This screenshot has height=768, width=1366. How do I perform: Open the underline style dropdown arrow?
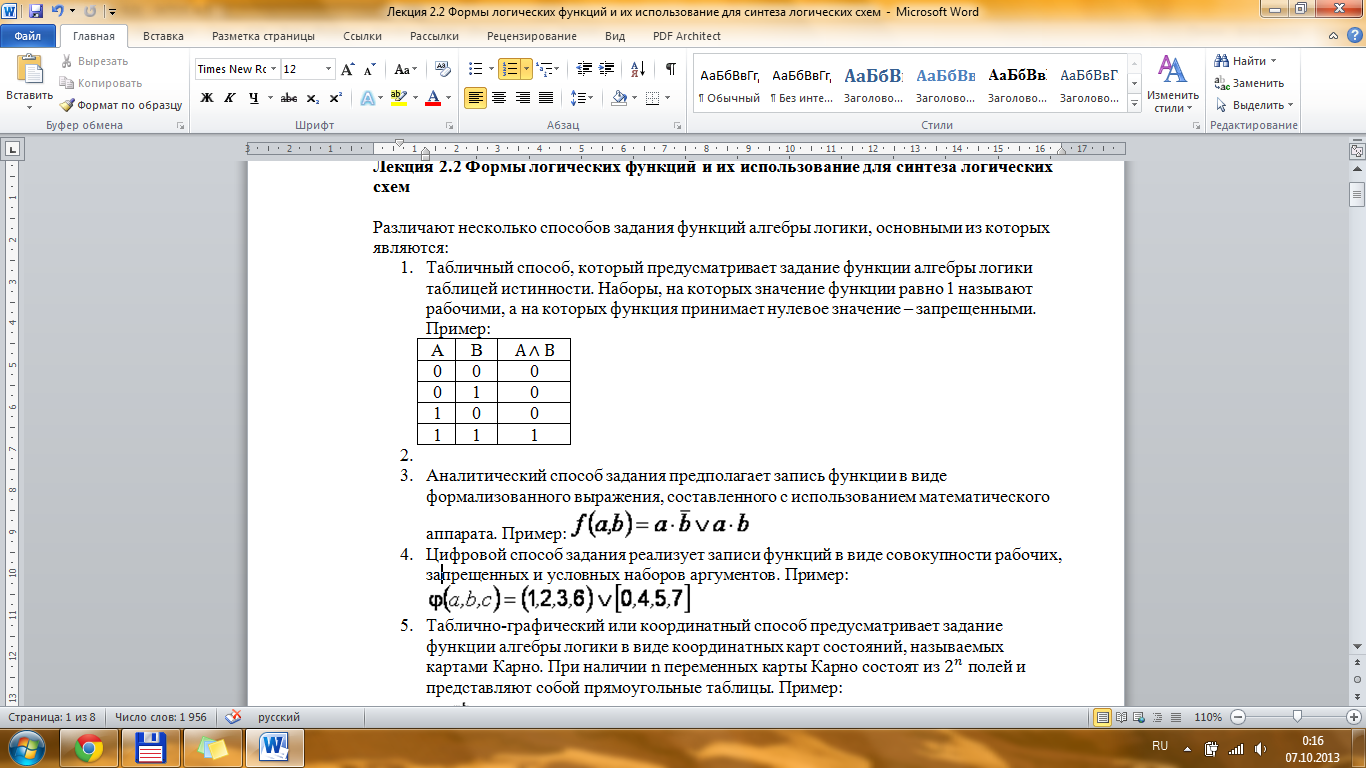[x=269, y=97]
